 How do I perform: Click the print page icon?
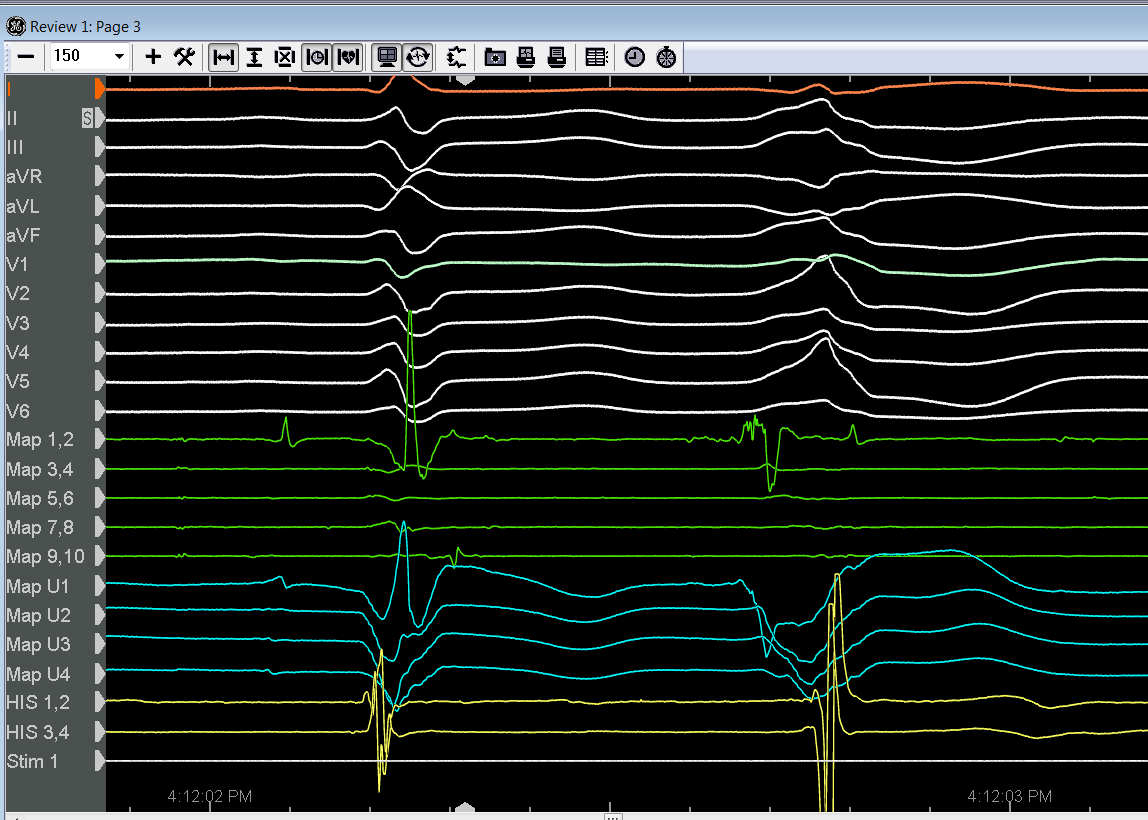[557, 56]
